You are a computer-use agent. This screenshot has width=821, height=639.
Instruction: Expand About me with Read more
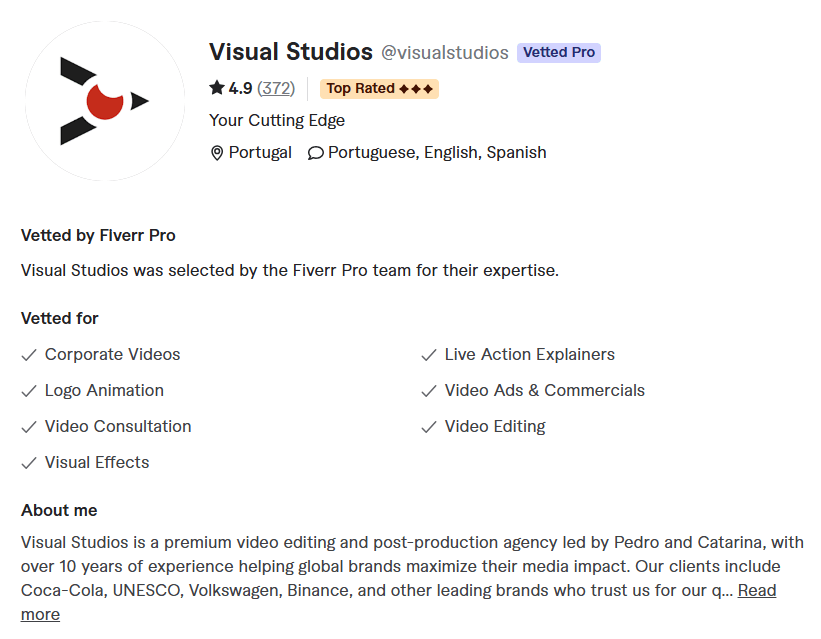[x=756, y=590]
